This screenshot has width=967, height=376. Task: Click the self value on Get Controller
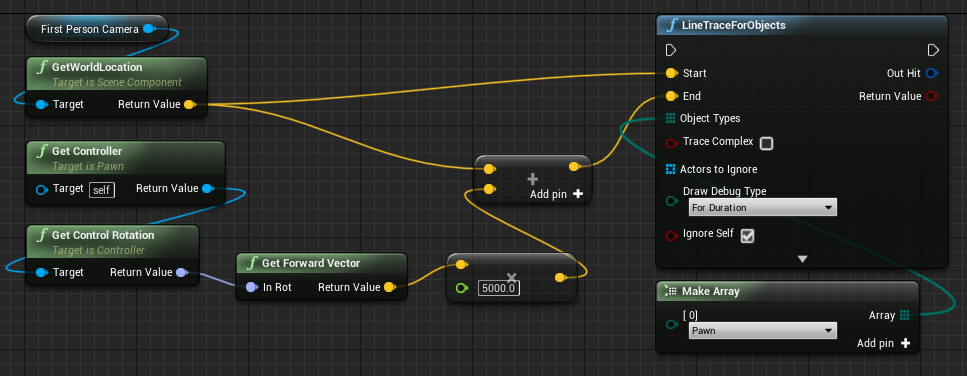pos(102,190)
